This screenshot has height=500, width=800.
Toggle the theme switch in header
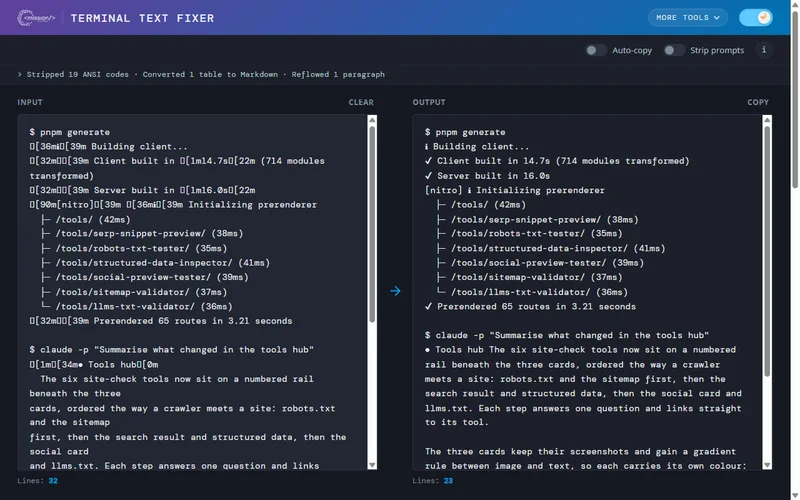tap(756, 17)
